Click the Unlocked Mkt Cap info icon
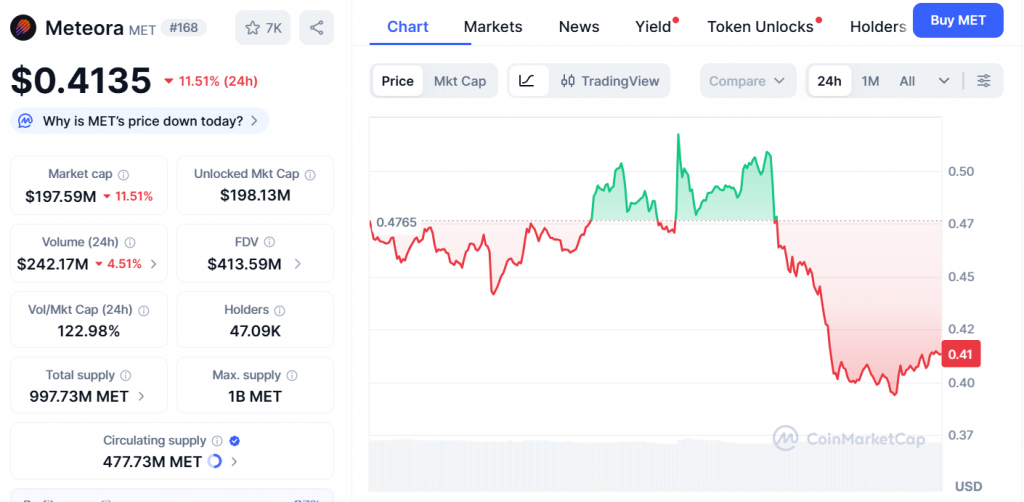 click(x=310, y=174)
